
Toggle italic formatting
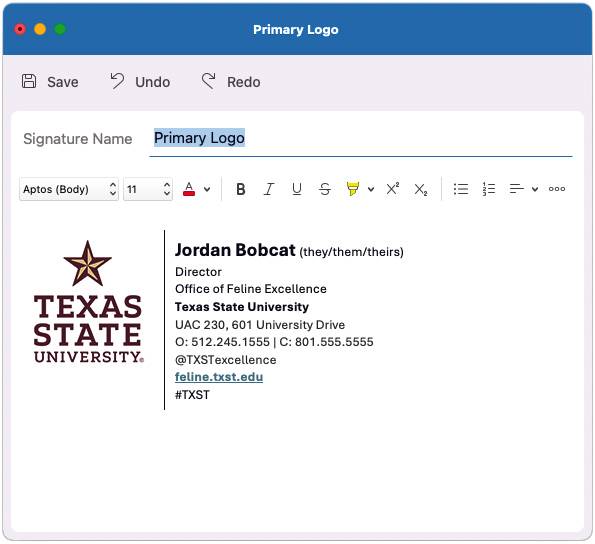(269, 189)
